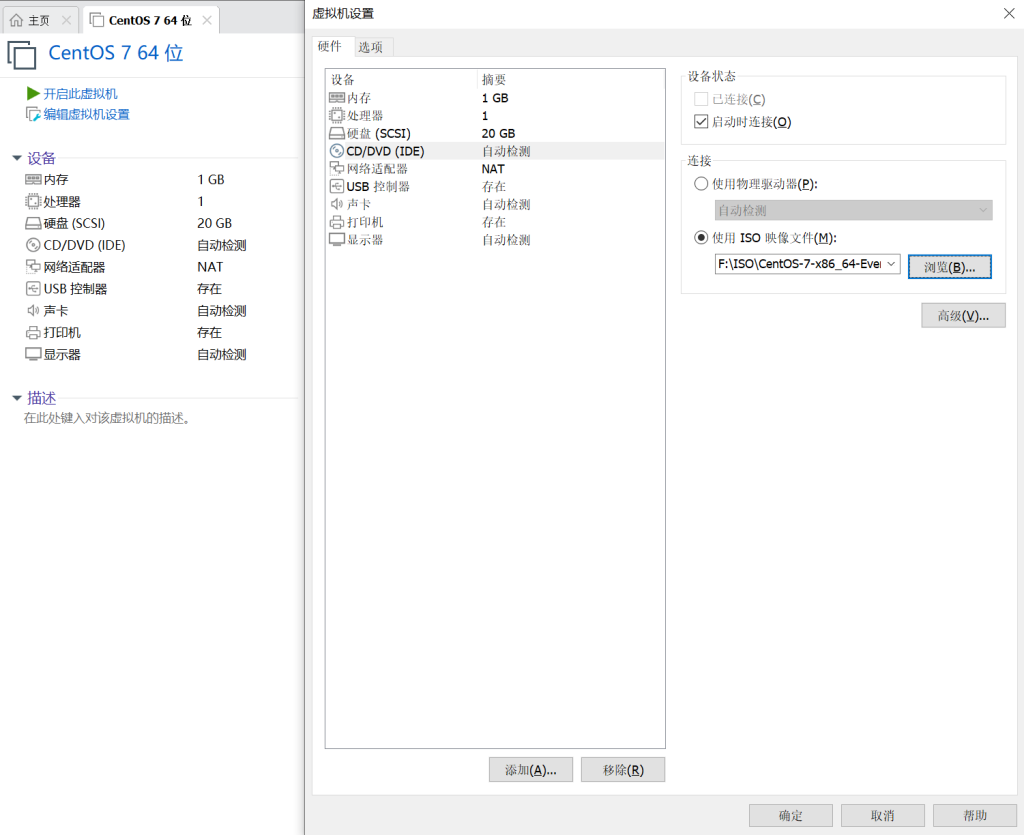
Task: Click the CD/DVD (IDE) disc icon in the dialog list
Action: (x=336, y=151)
